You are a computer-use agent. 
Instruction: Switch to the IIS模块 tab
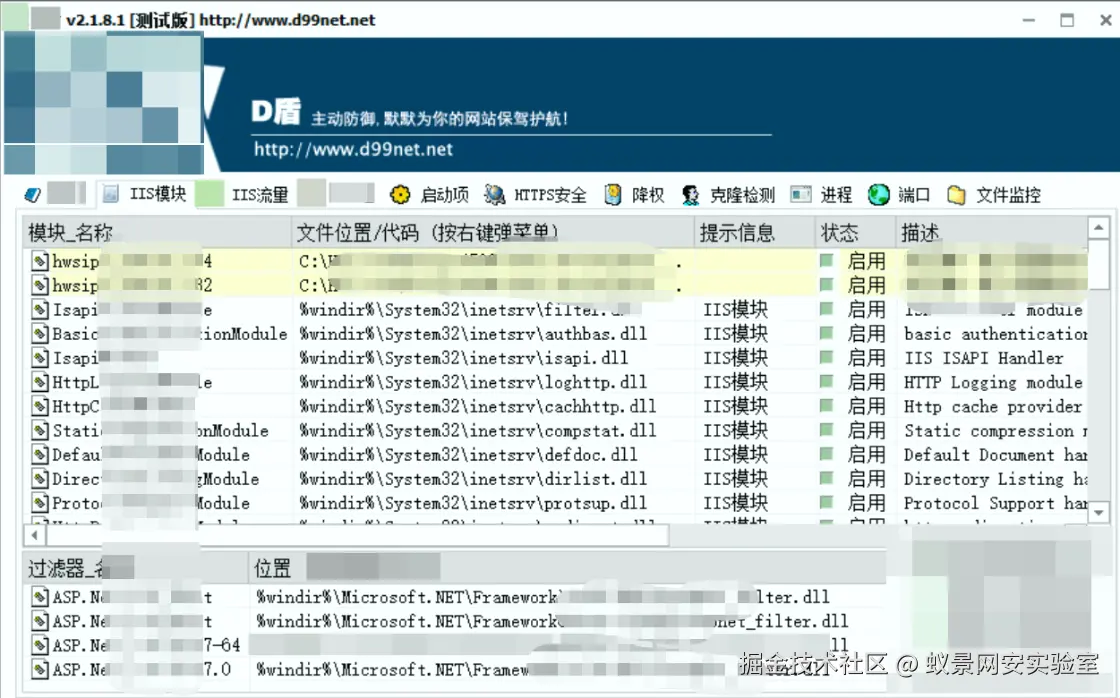pyautogui.click(x=145, y=194)
